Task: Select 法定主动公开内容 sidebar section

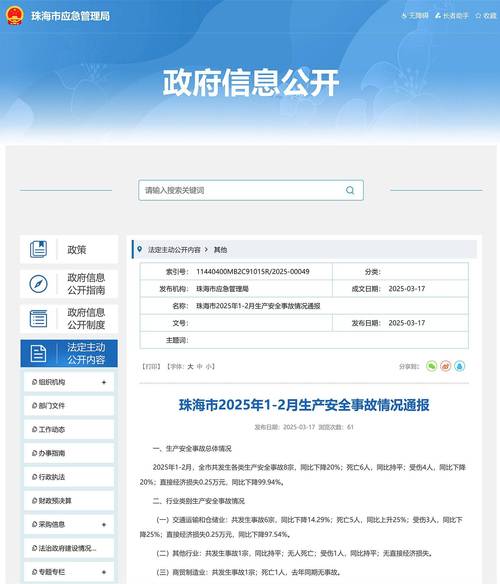Action: pos(69,353)
